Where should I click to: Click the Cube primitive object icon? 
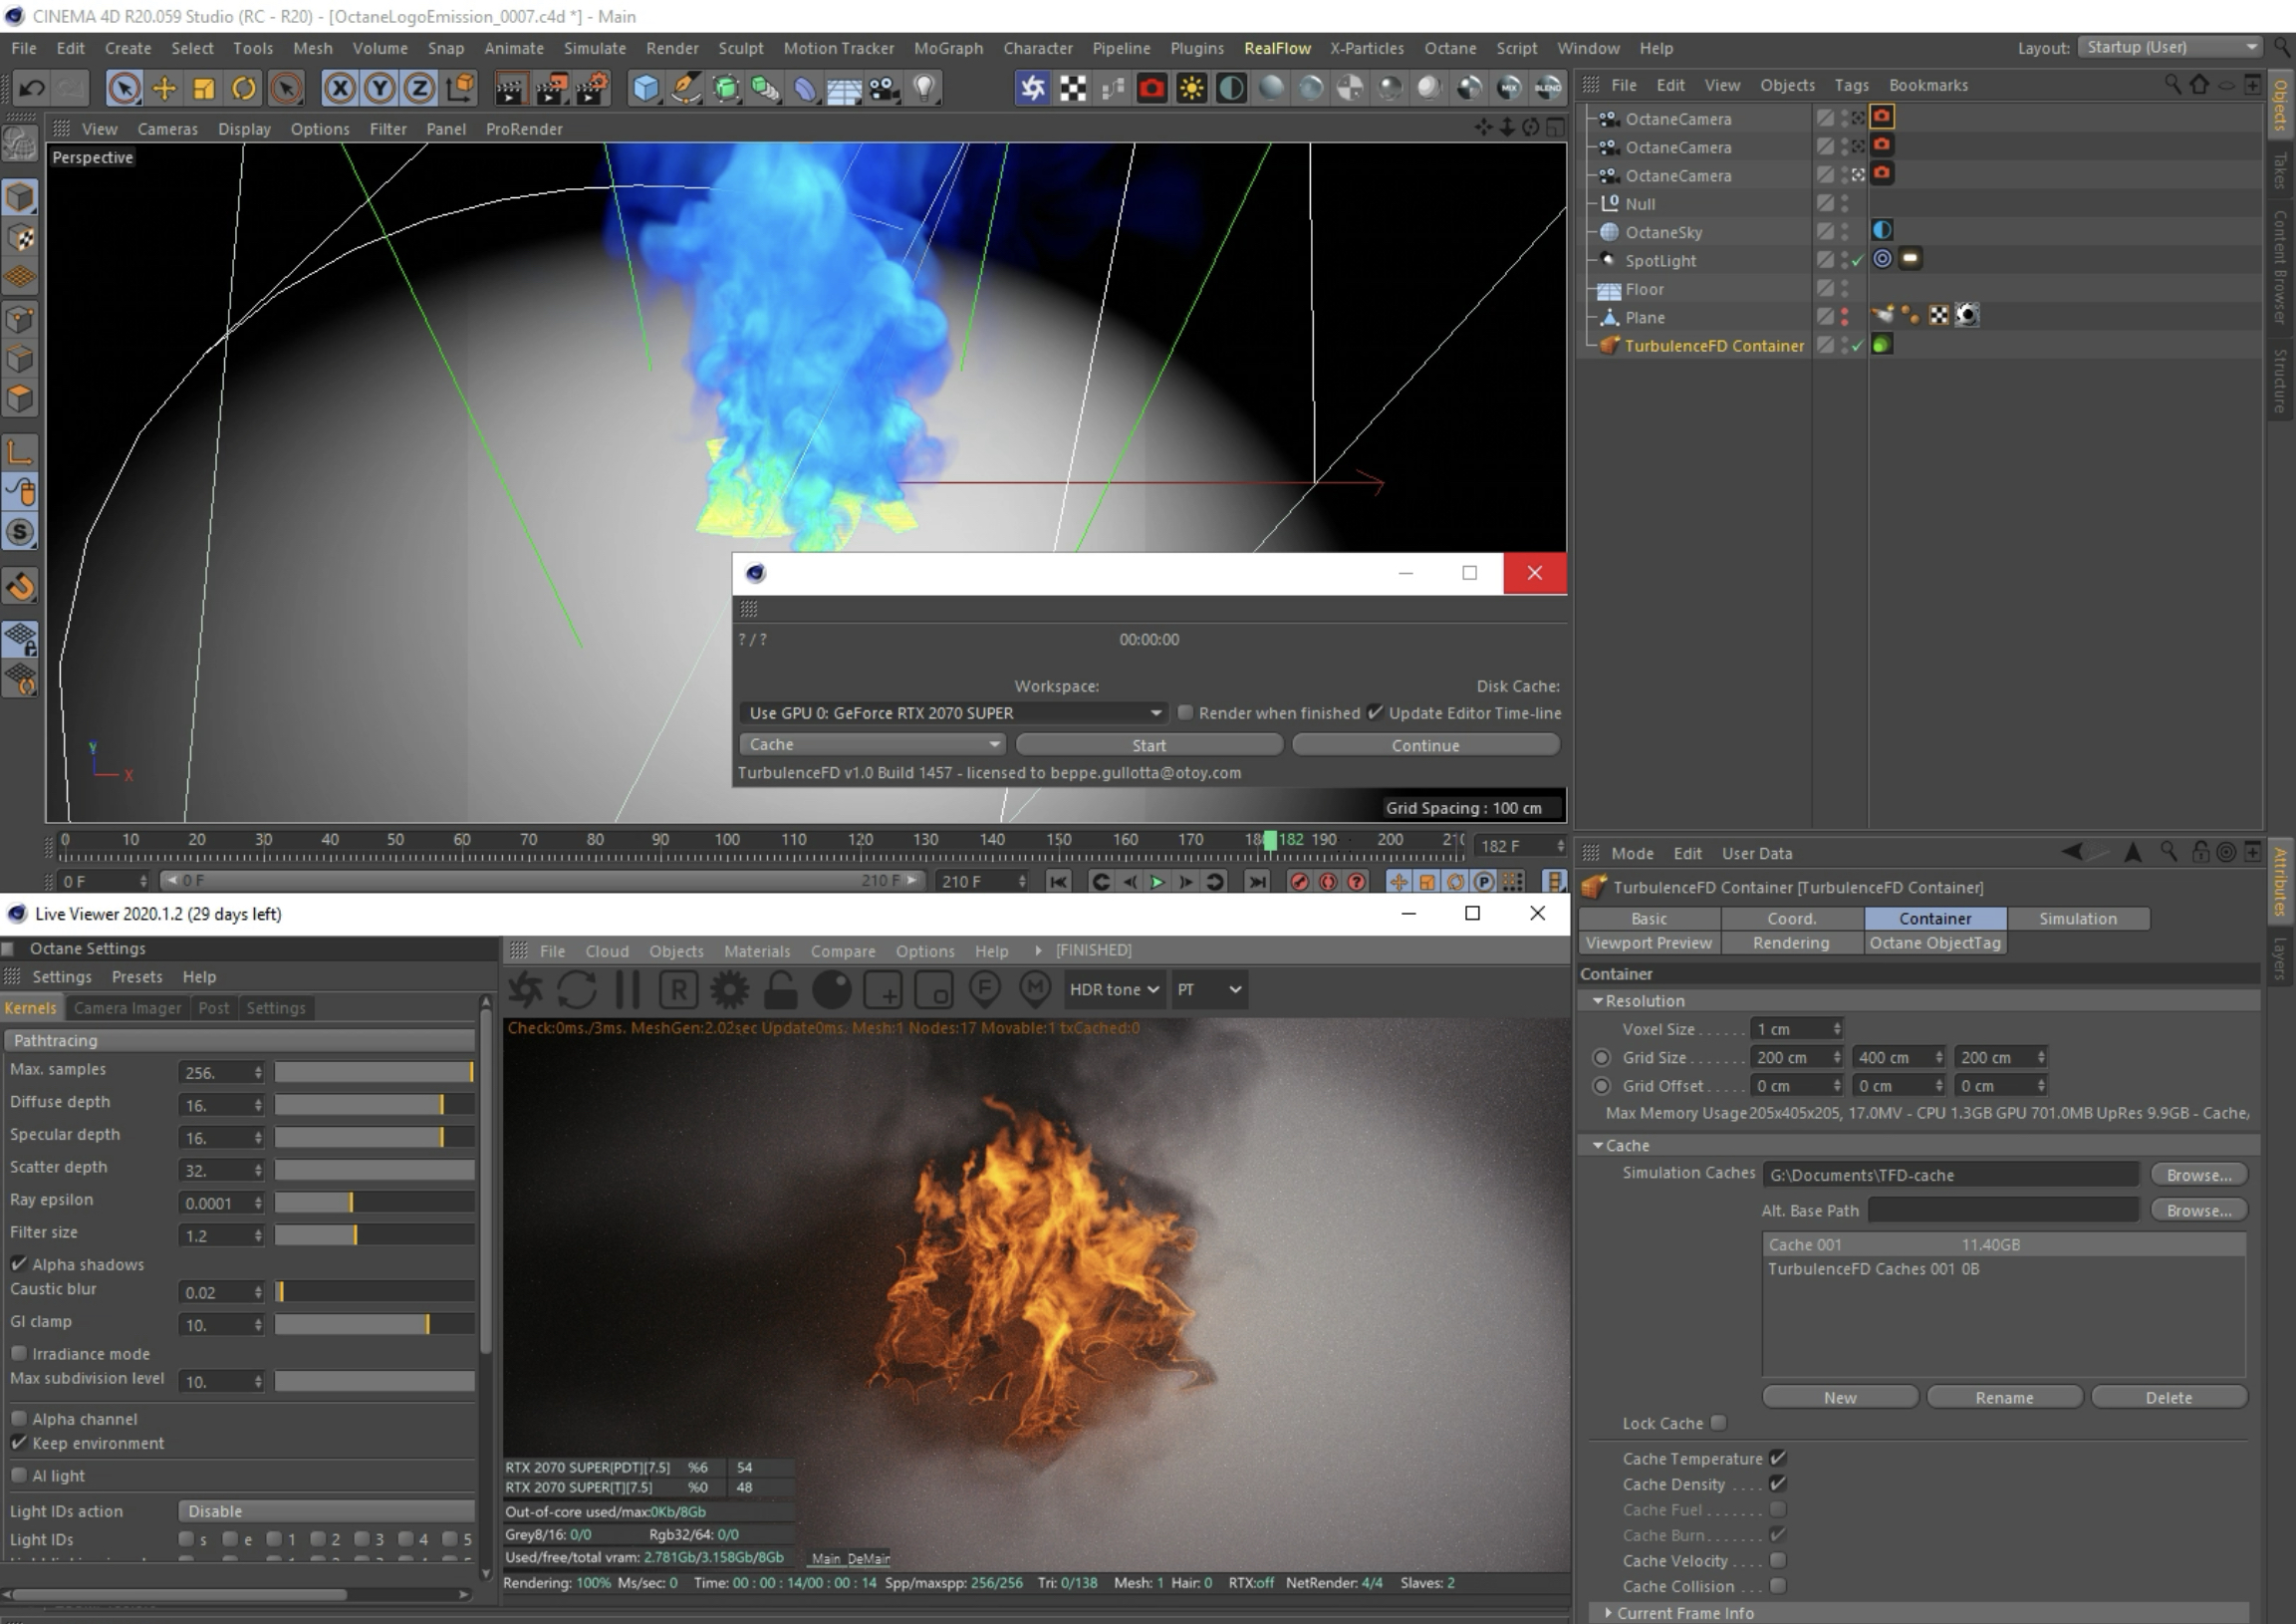(646, 88)
